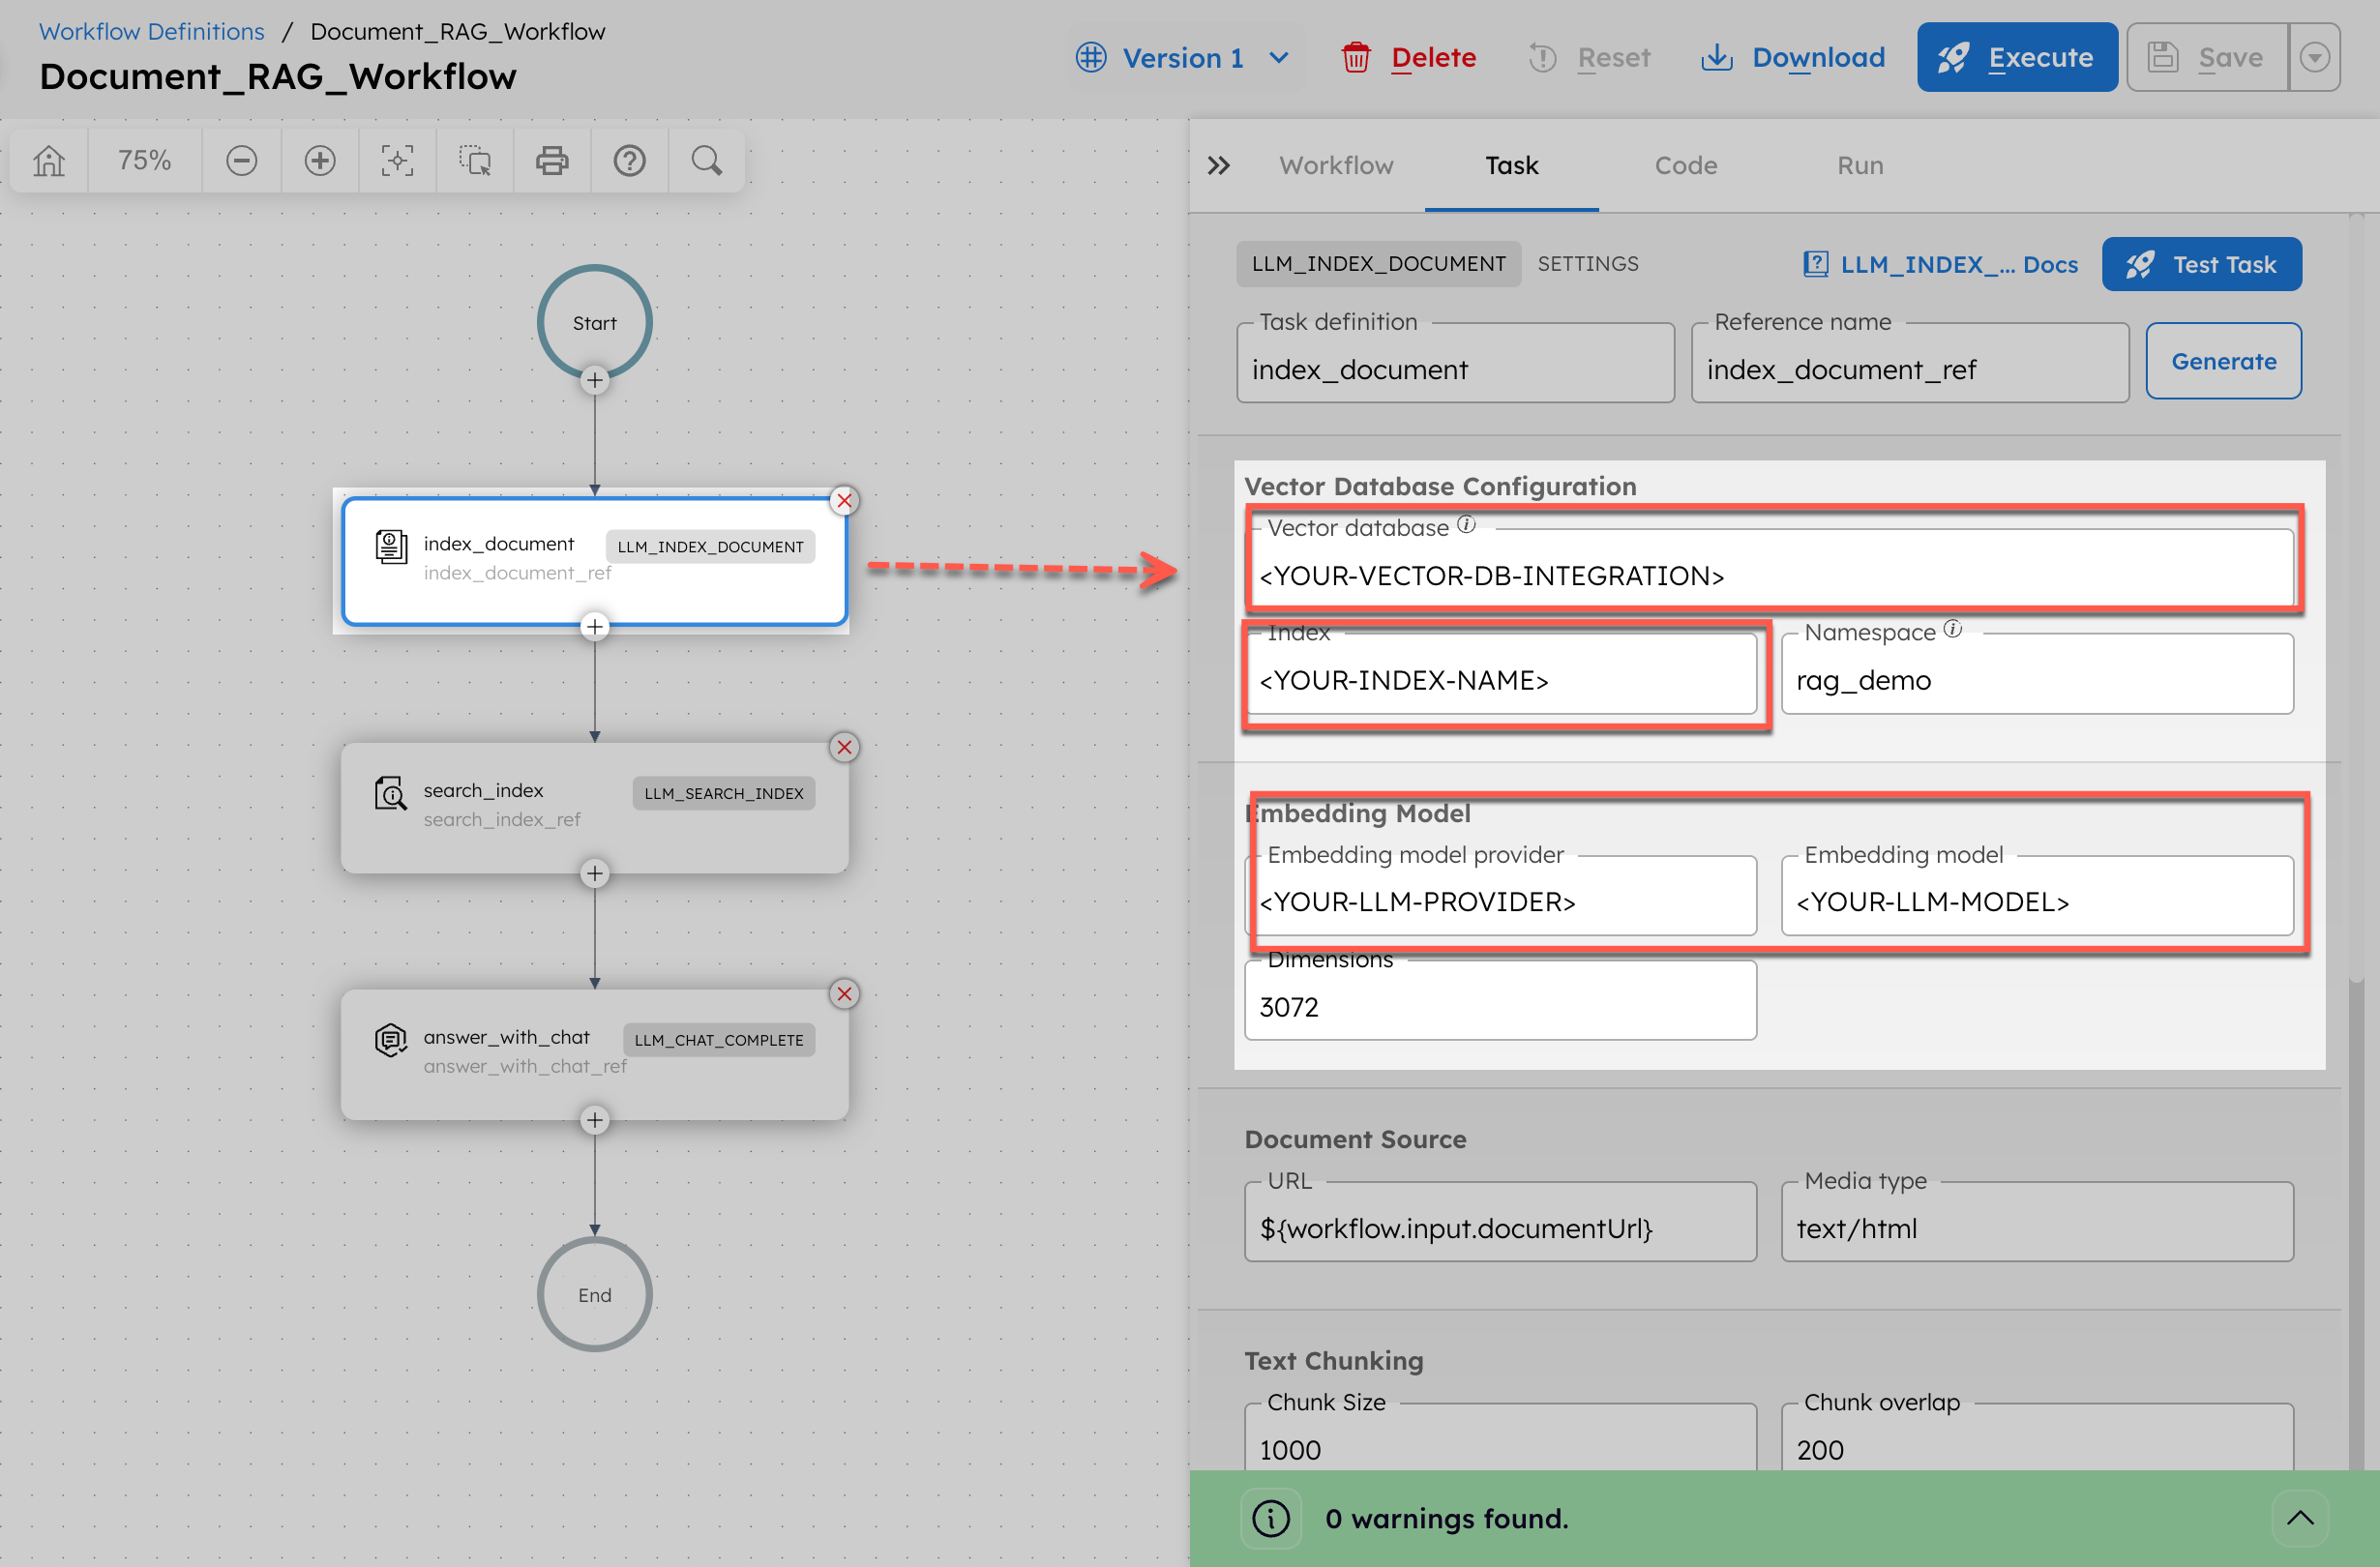Open the search icon on canvas toolbar

(706, 160)
